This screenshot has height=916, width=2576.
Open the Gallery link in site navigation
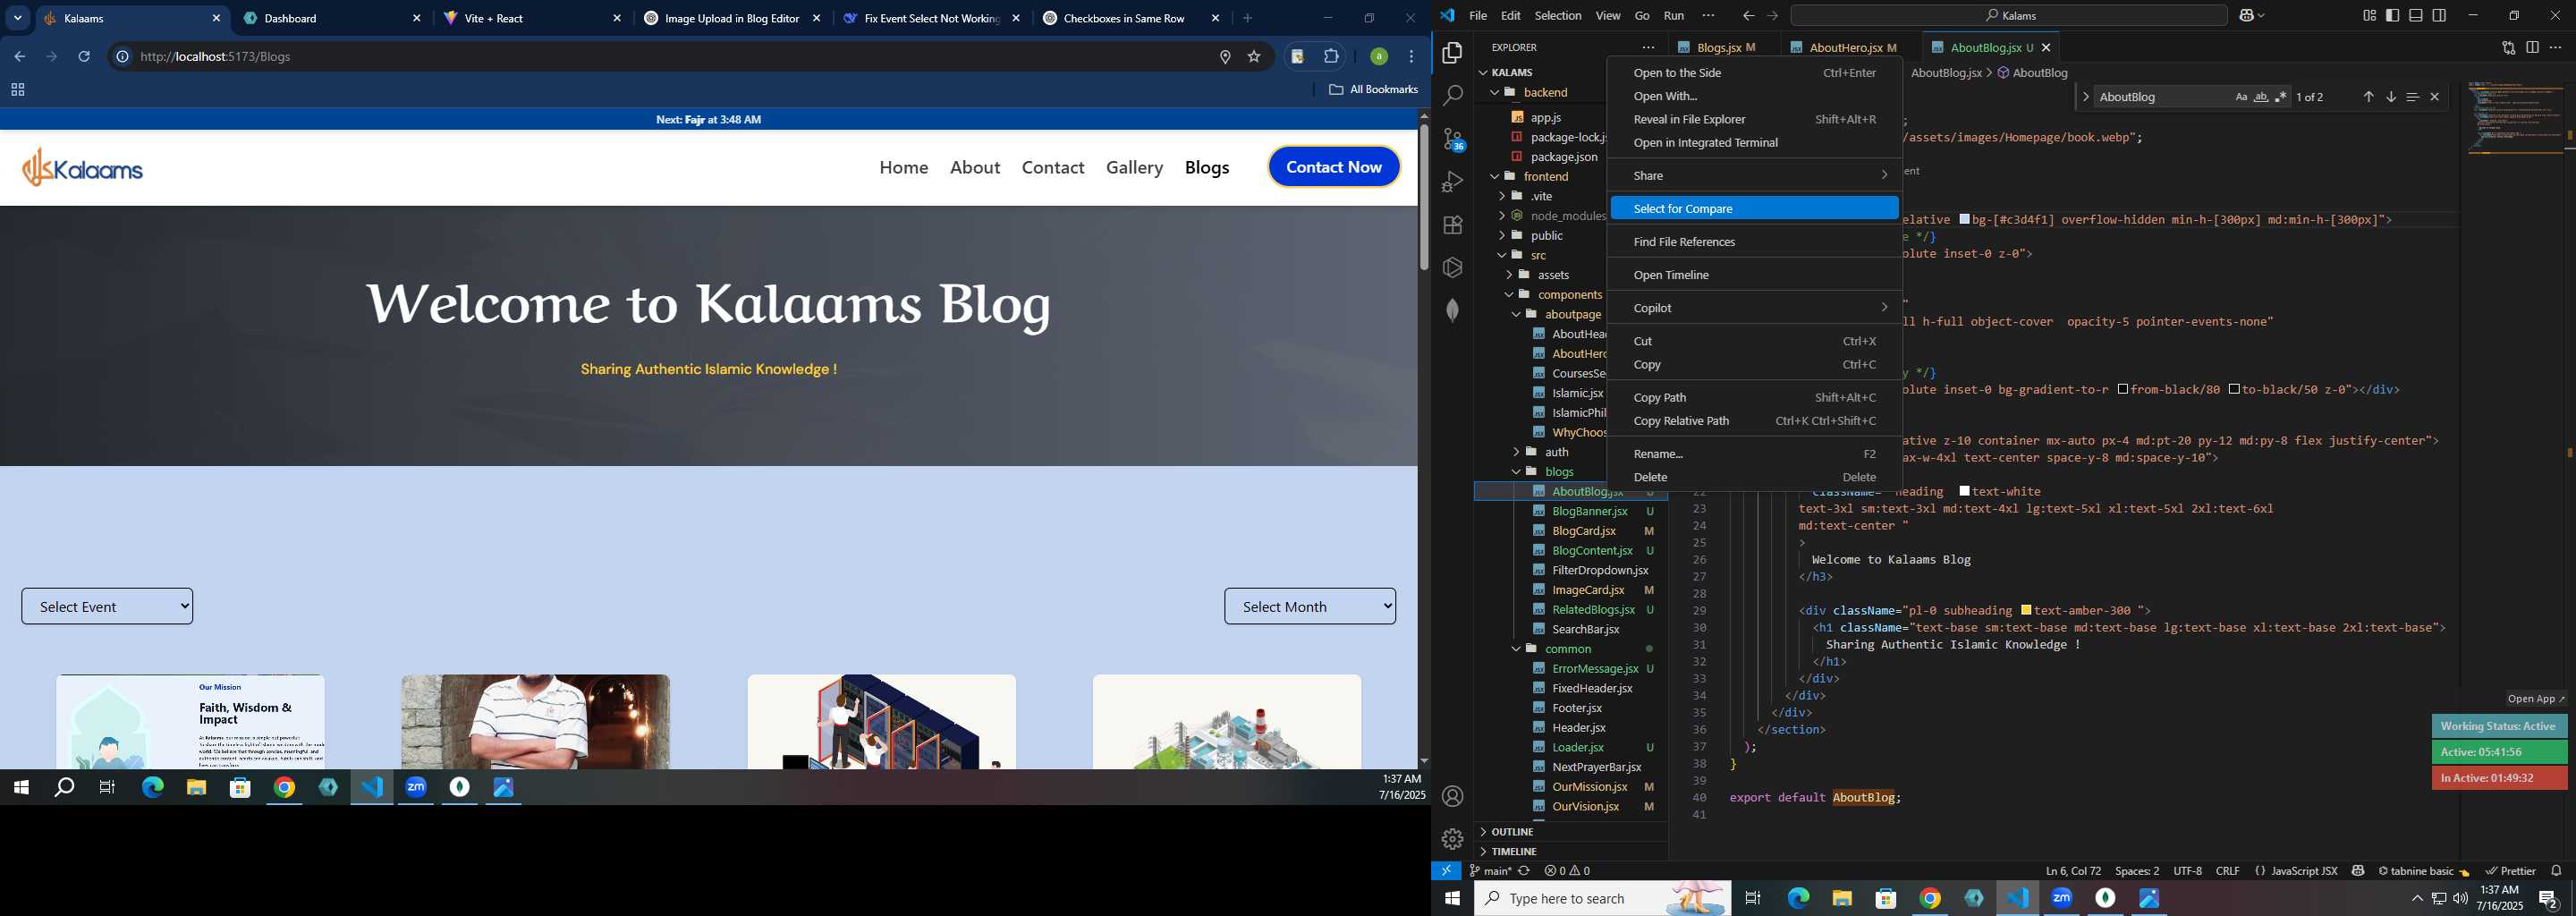tap(1134, 167)
